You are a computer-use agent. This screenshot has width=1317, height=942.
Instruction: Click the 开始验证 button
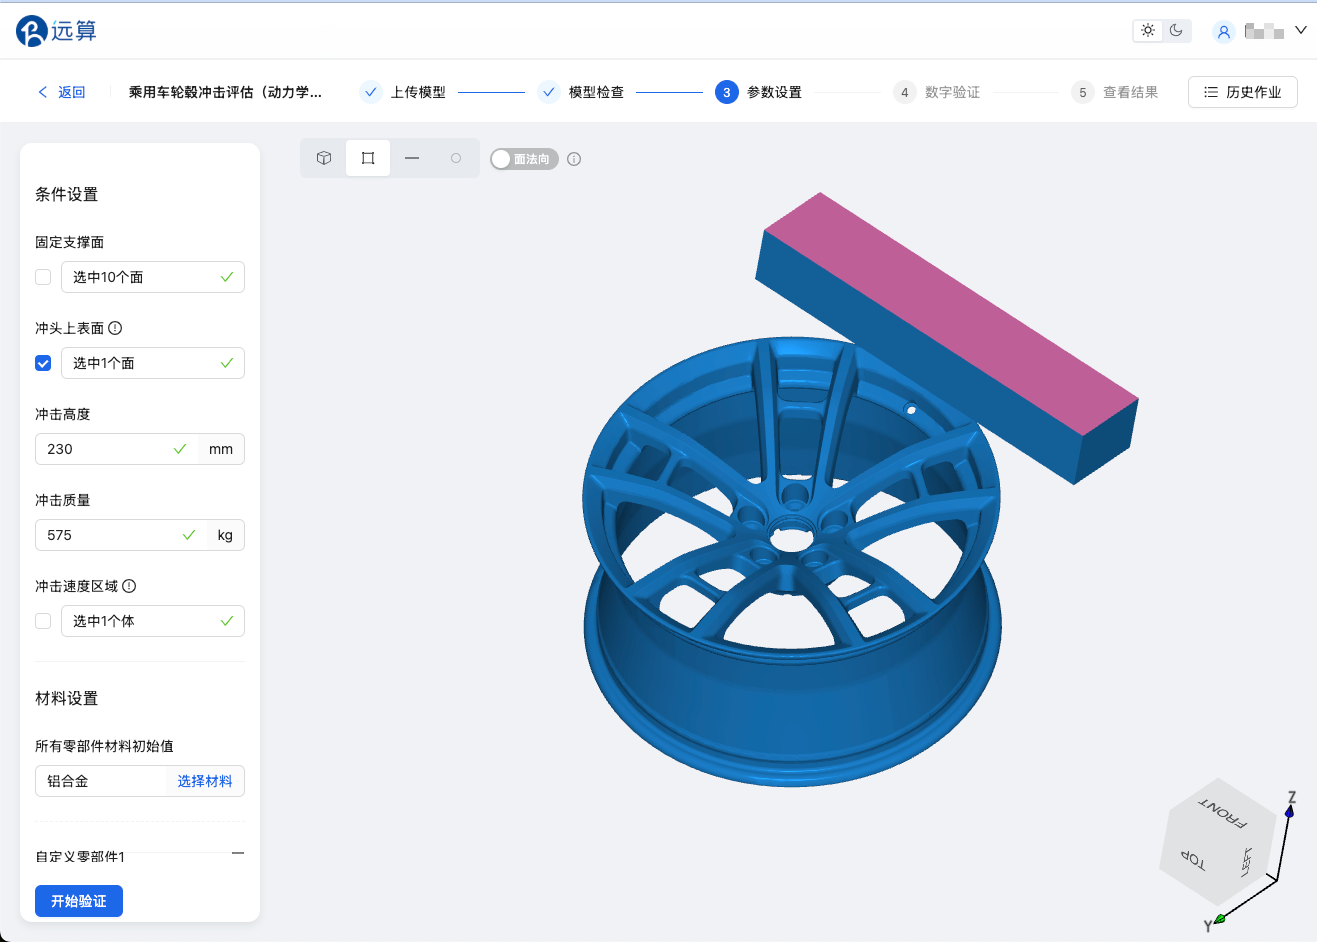click(79, 901)
